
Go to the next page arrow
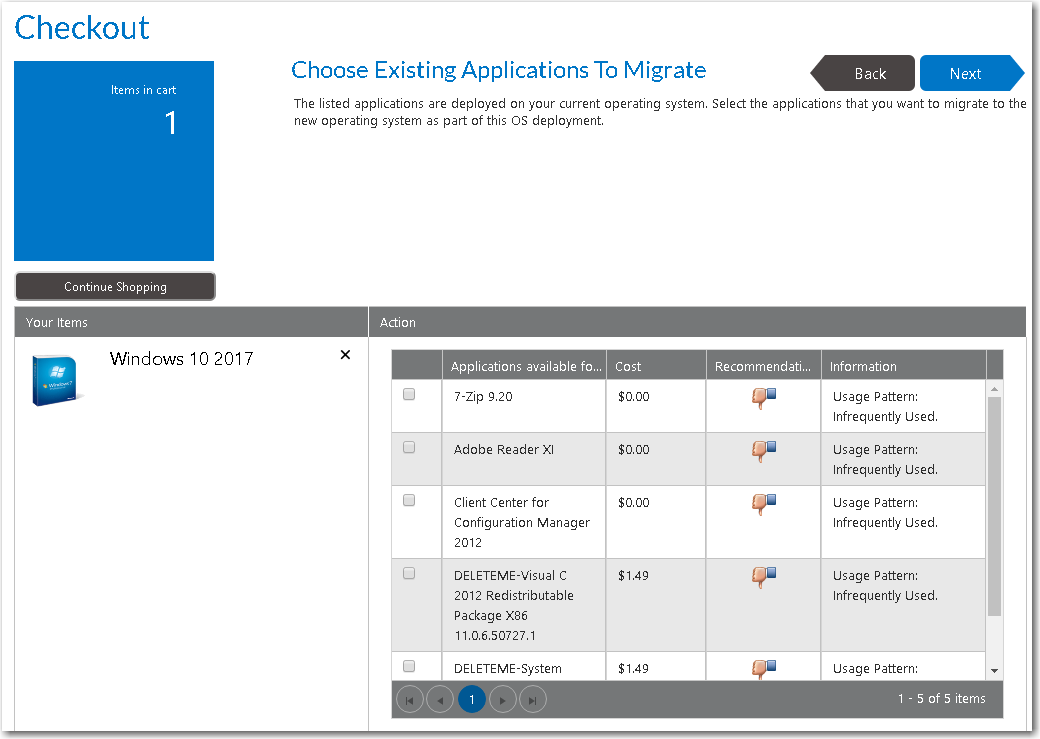[x=502, y=699]
